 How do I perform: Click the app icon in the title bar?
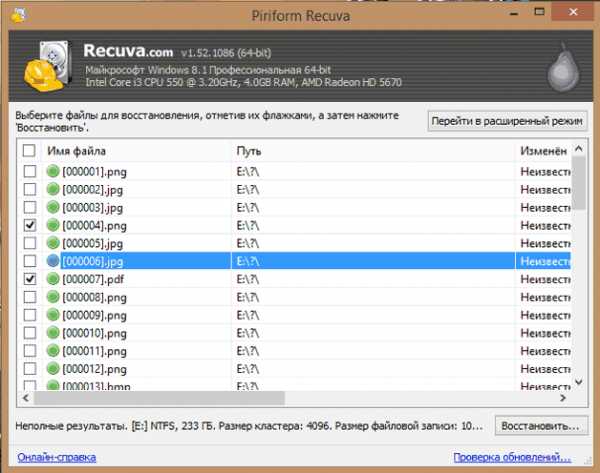[18, 15]
